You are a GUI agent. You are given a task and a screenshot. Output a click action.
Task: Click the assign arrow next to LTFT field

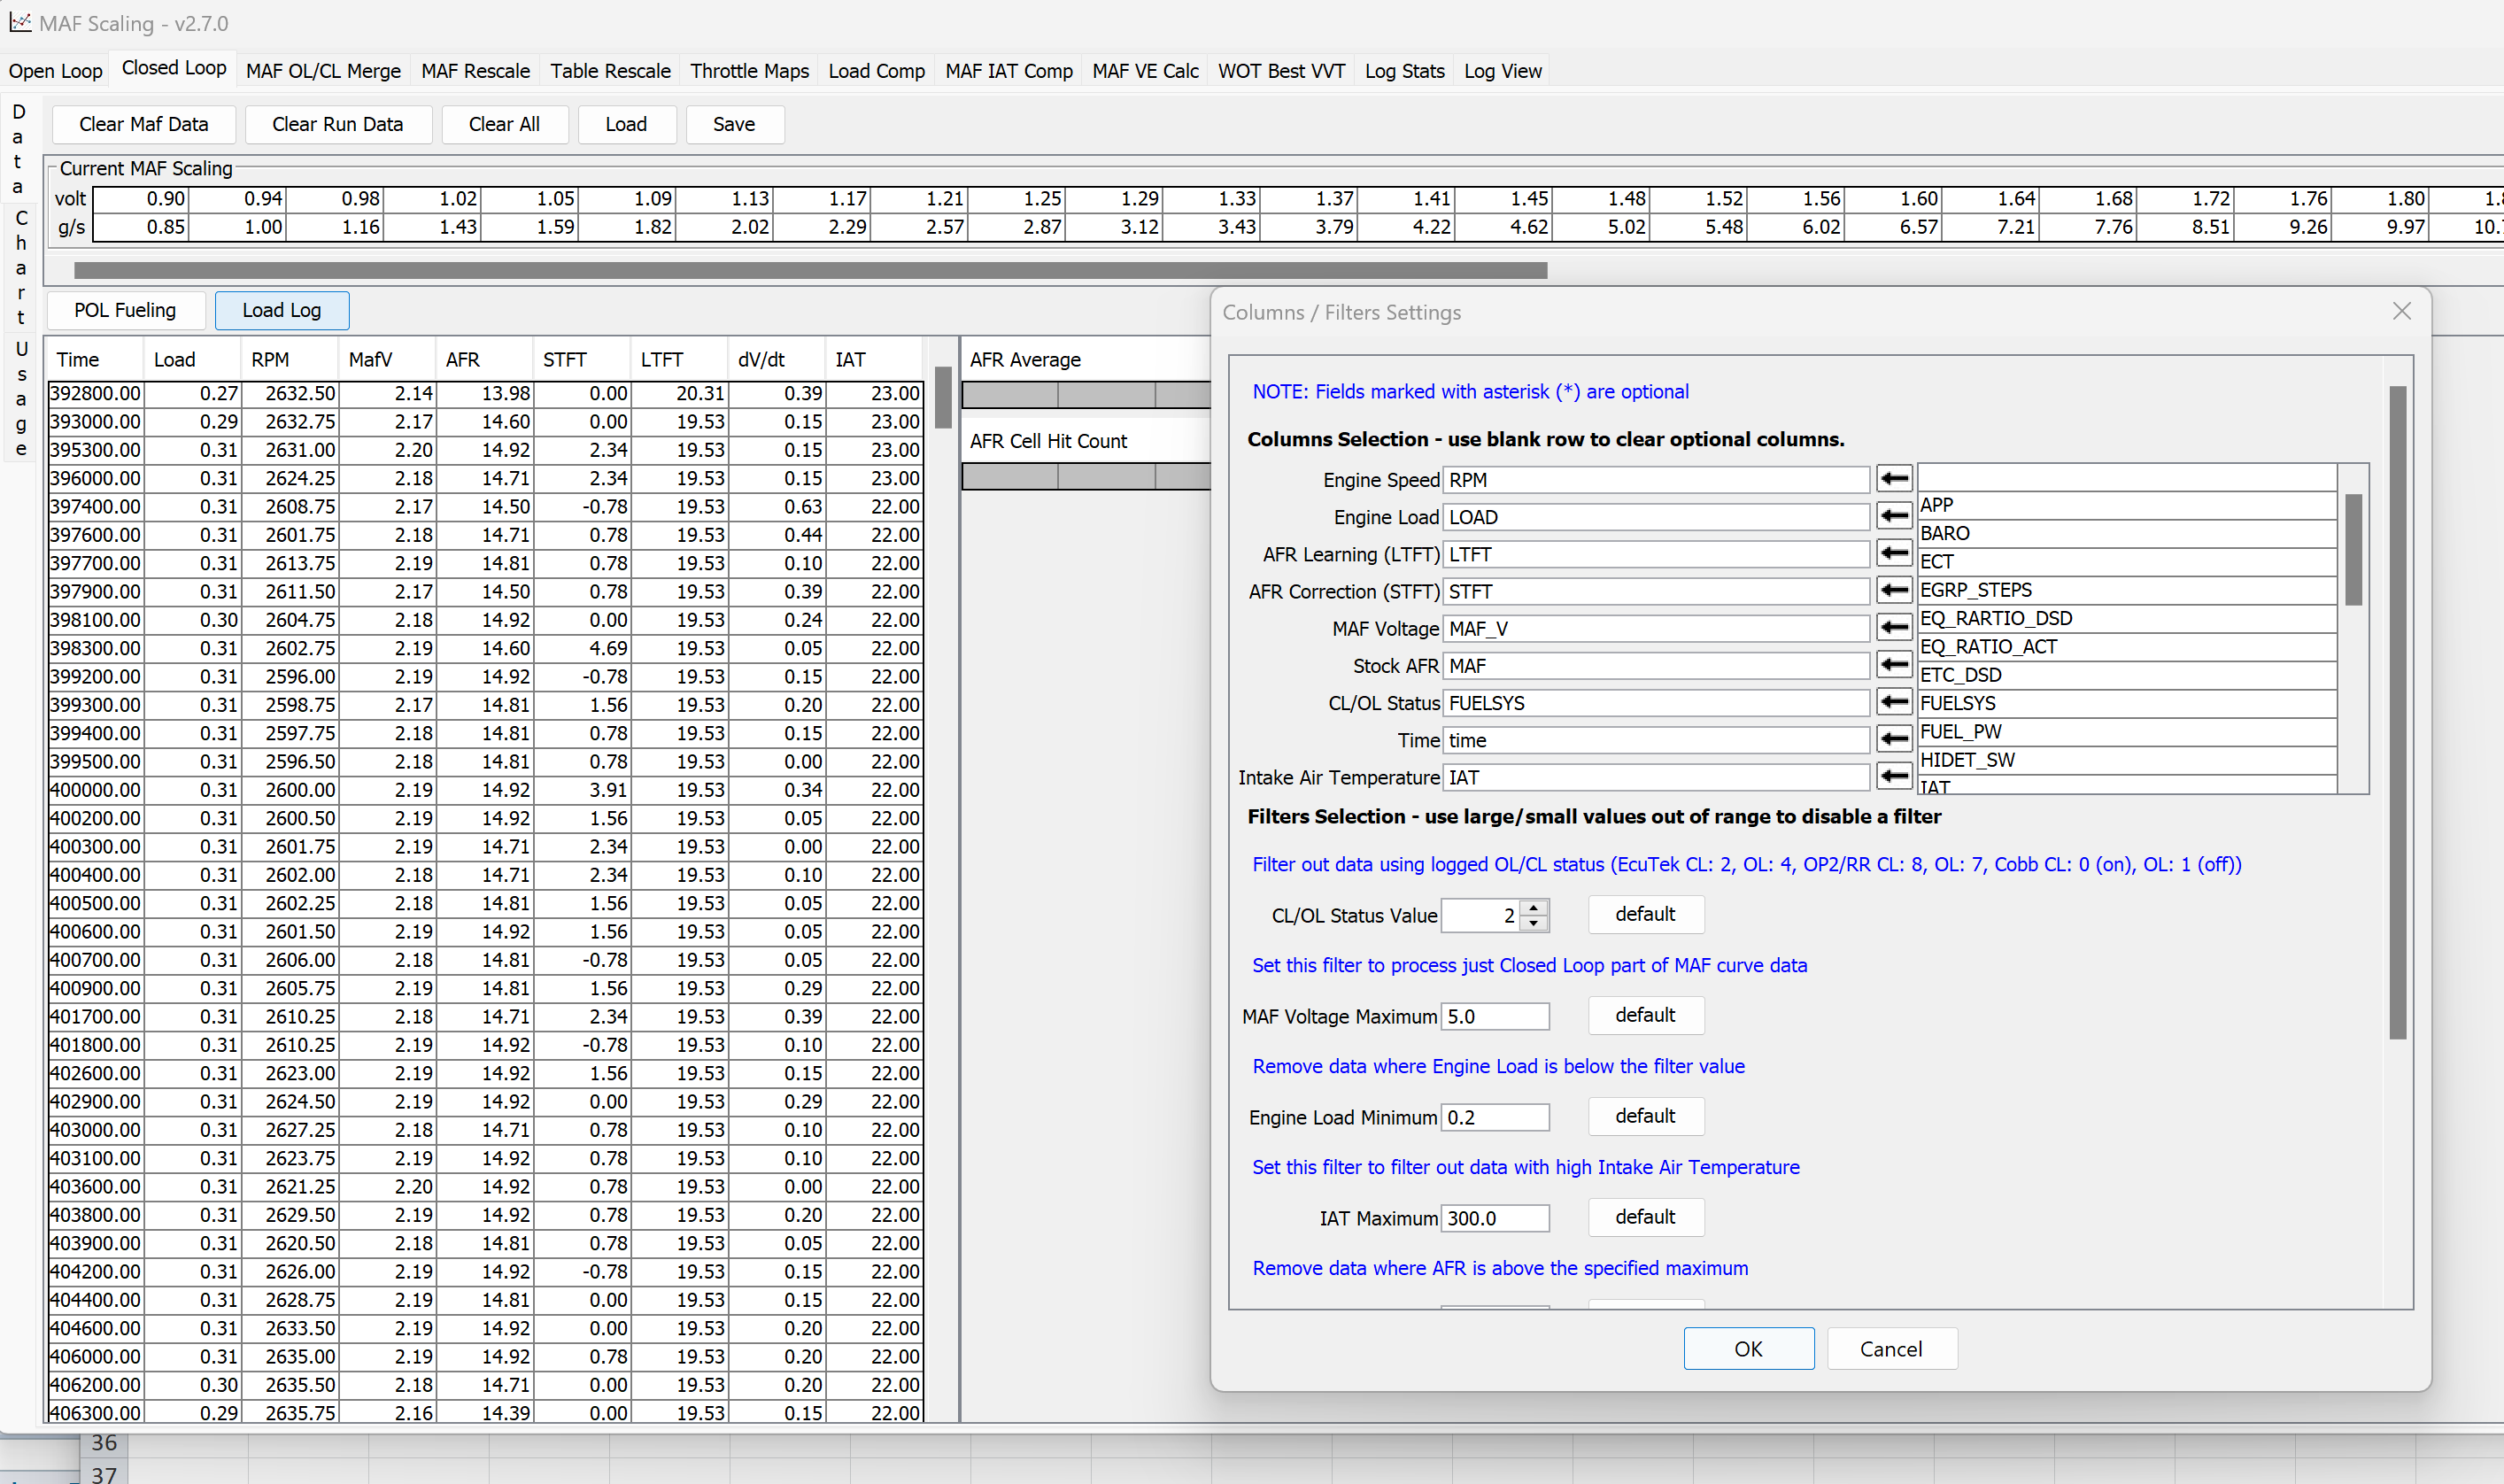coord(1893,553)
